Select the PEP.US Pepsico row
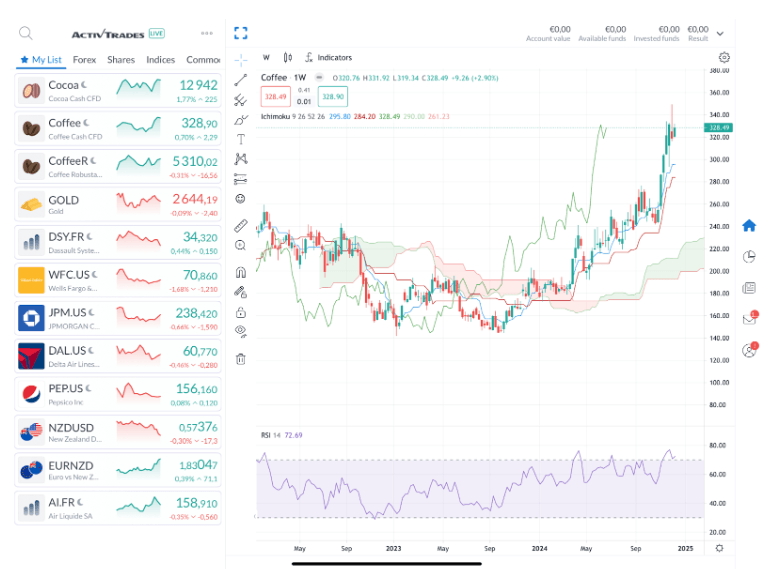Screen dimensions: 770x574 118,394
